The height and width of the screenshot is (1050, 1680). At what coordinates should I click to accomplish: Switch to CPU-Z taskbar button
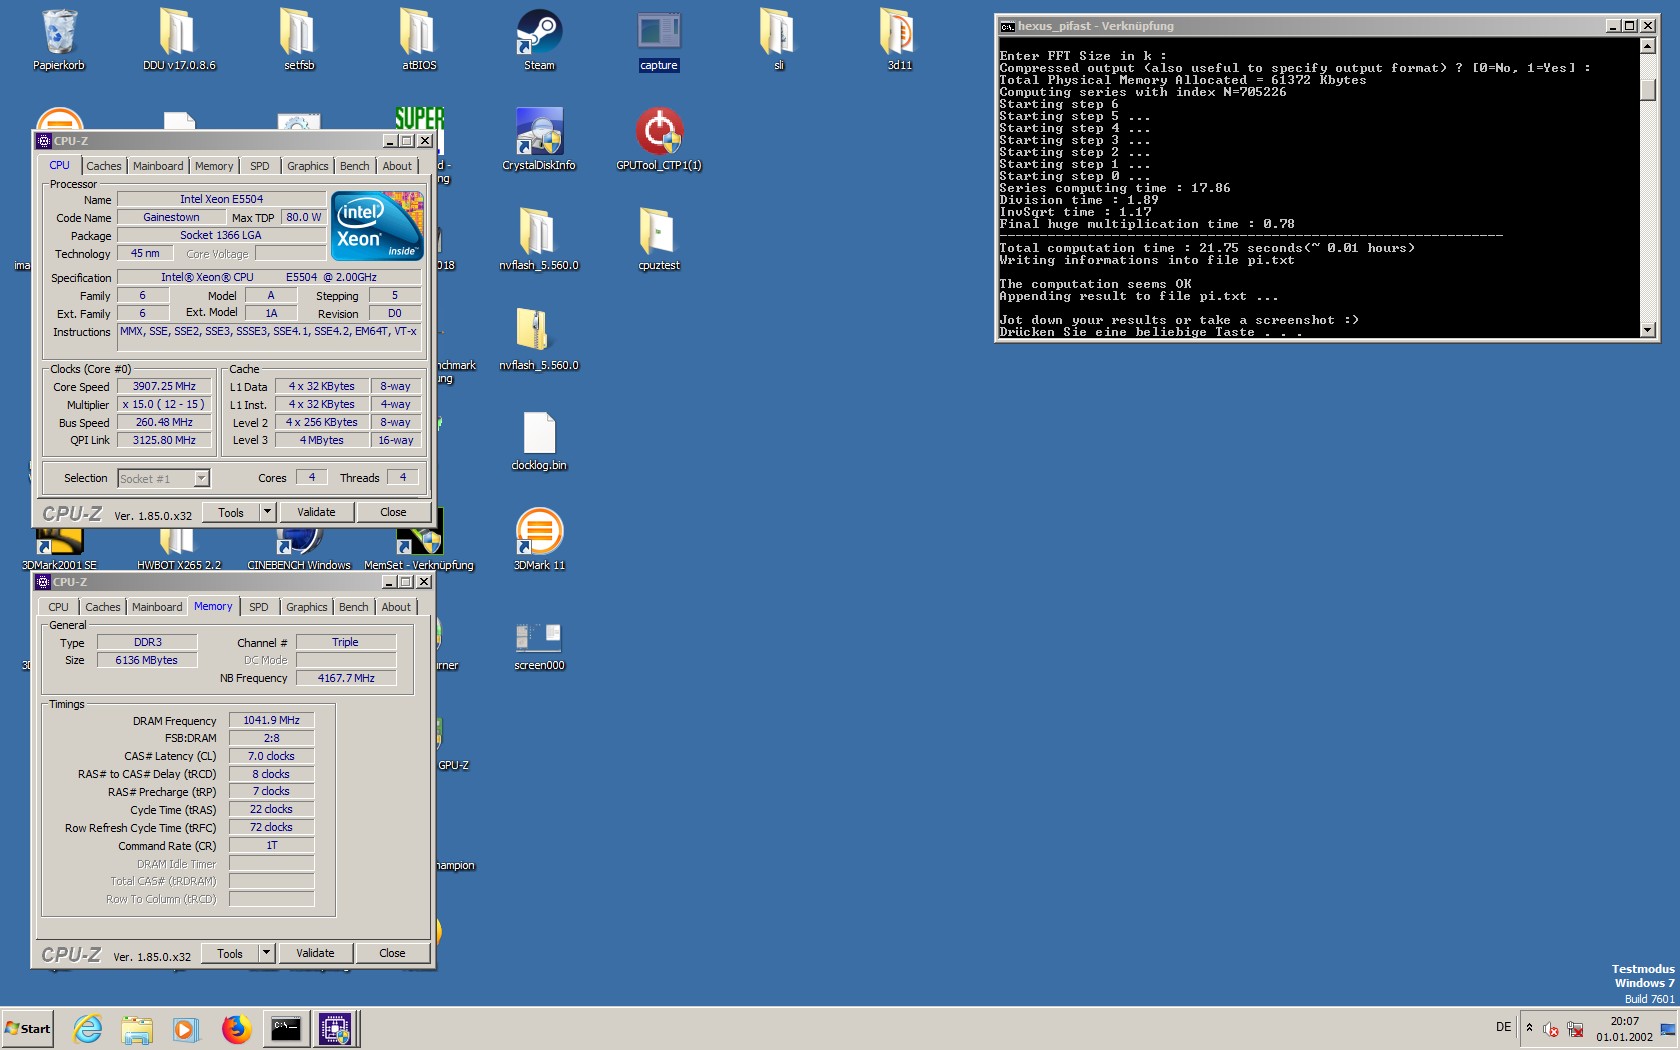(335, 1028)
